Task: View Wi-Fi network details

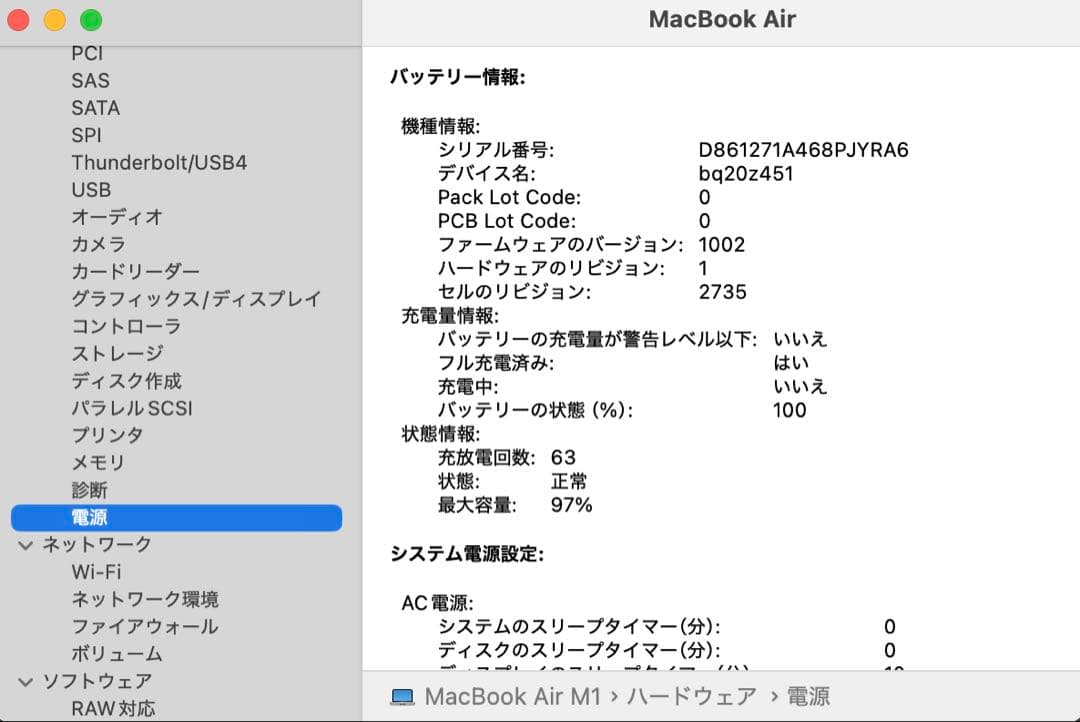Action: coord(97,572)
